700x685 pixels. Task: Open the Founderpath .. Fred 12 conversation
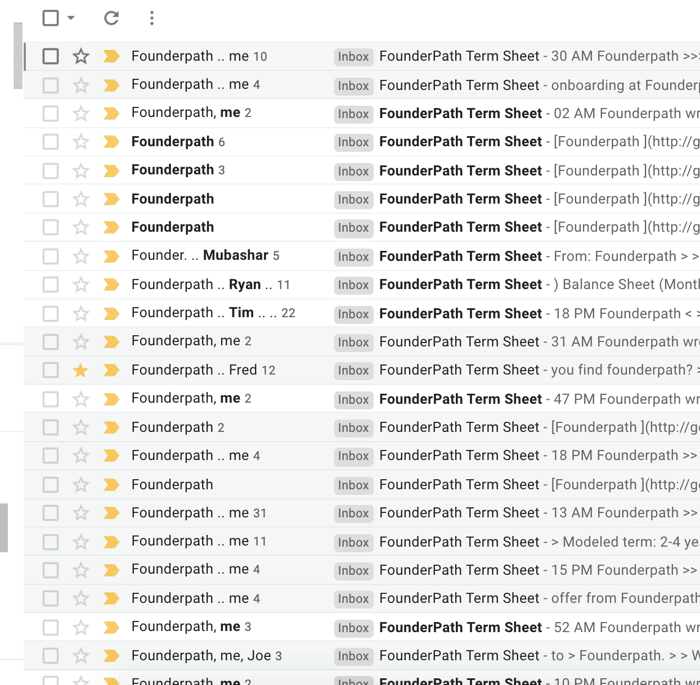pos(362,370)
